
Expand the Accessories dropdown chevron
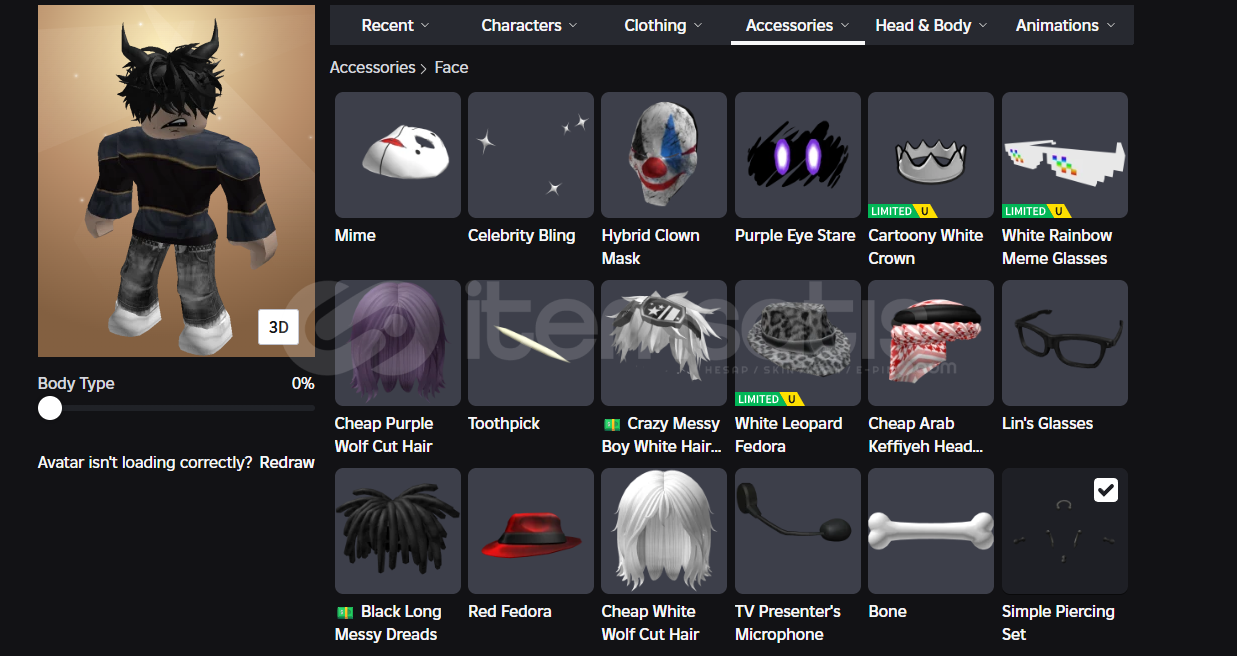click(845, 25)
